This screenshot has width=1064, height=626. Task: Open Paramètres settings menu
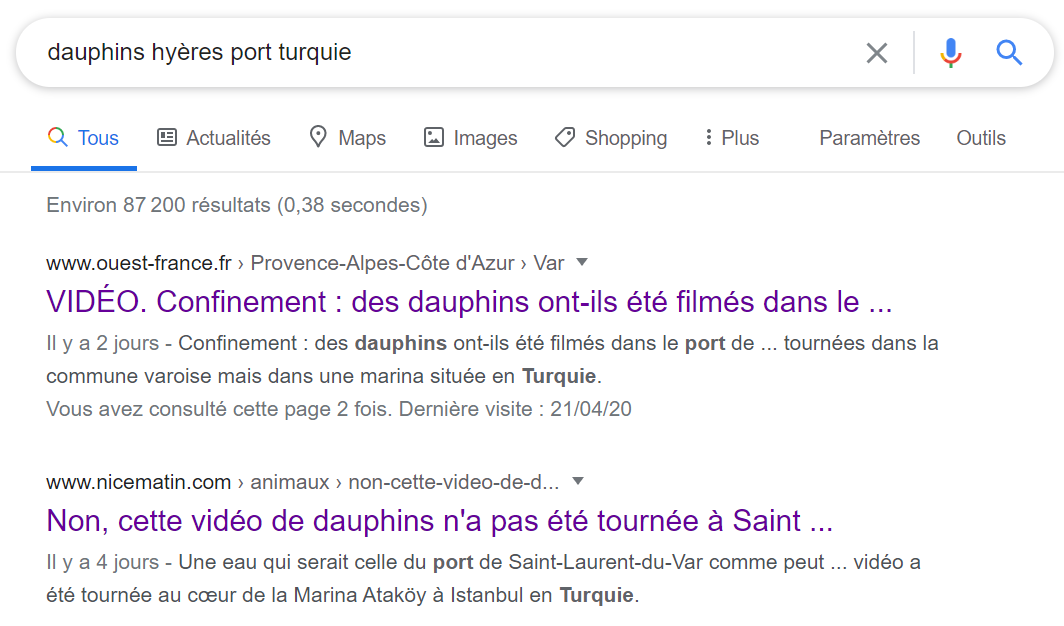tap(869, 138)
